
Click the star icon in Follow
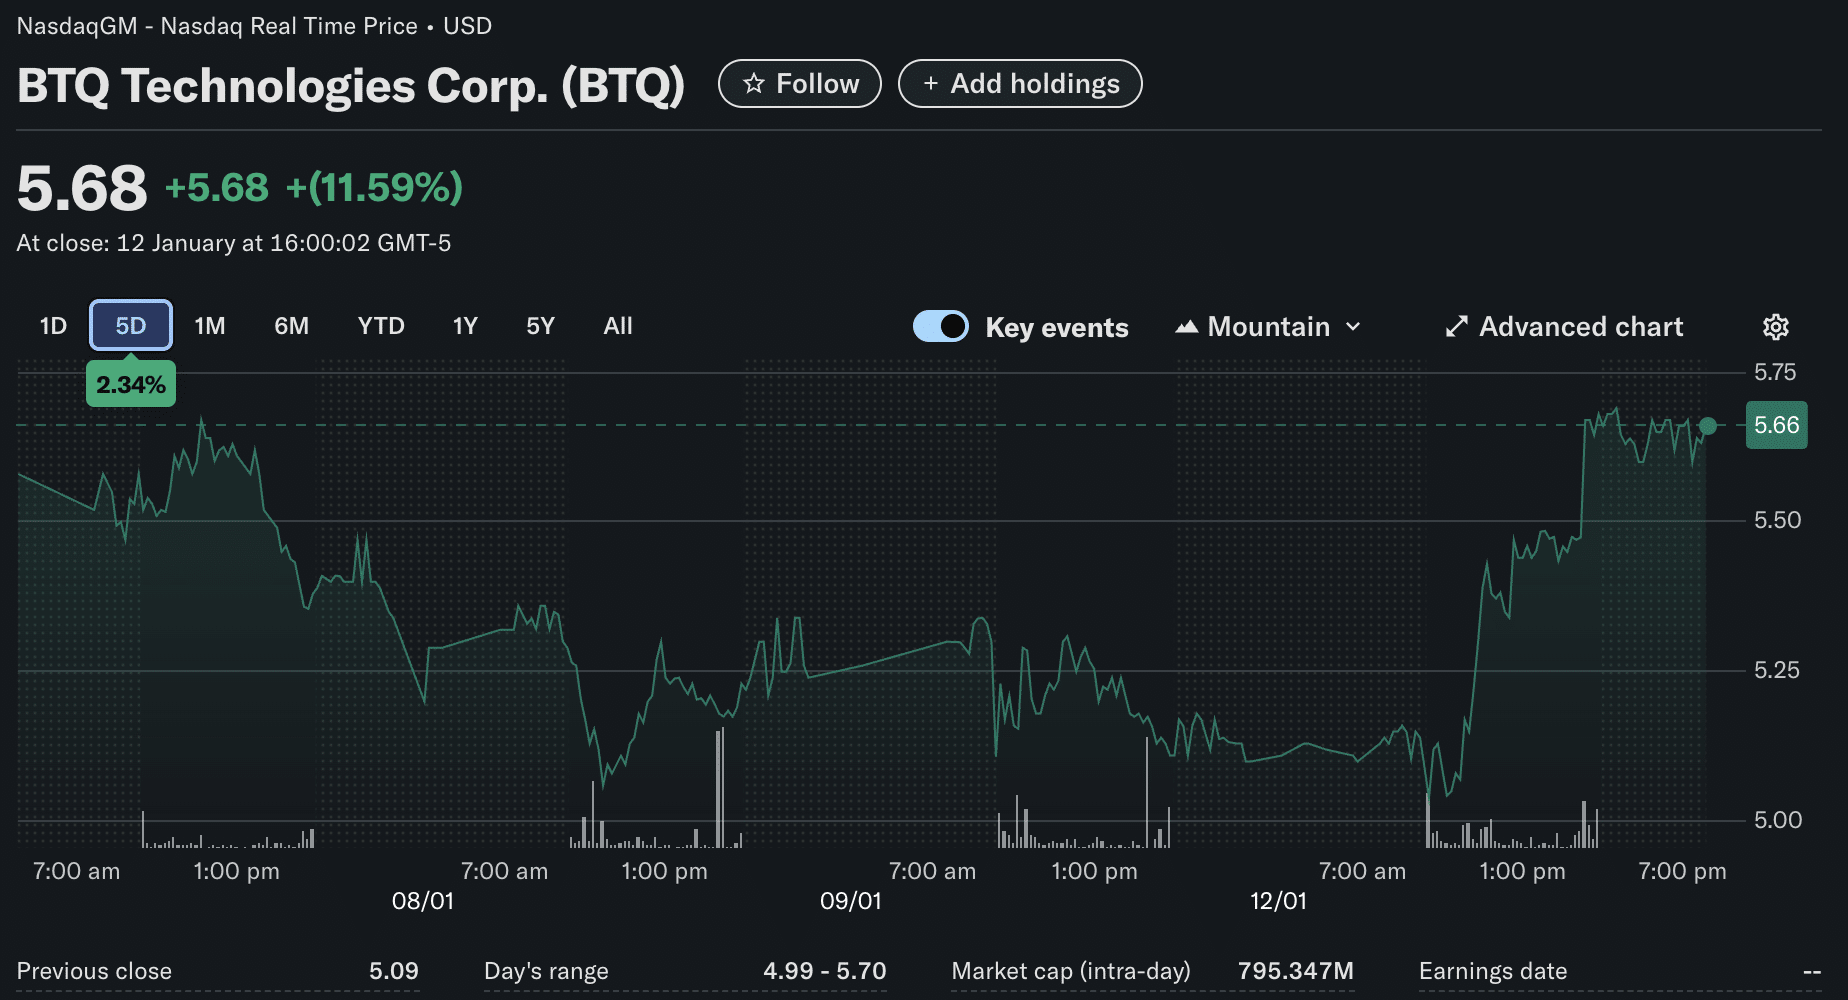pyautogui.click(x=754, y=84)
